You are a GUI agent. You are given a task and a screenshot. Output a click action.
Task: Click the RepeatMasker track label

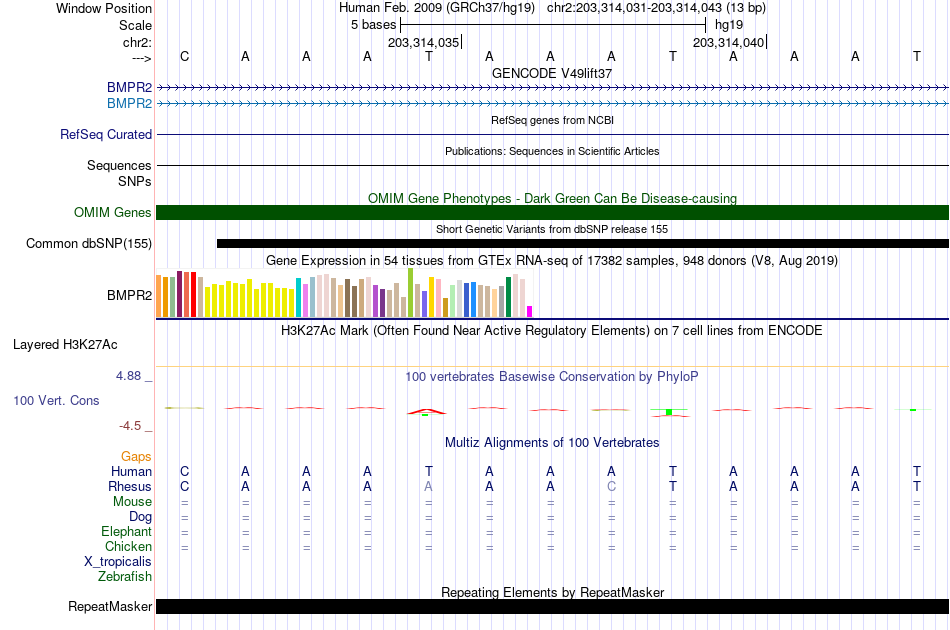110,606
